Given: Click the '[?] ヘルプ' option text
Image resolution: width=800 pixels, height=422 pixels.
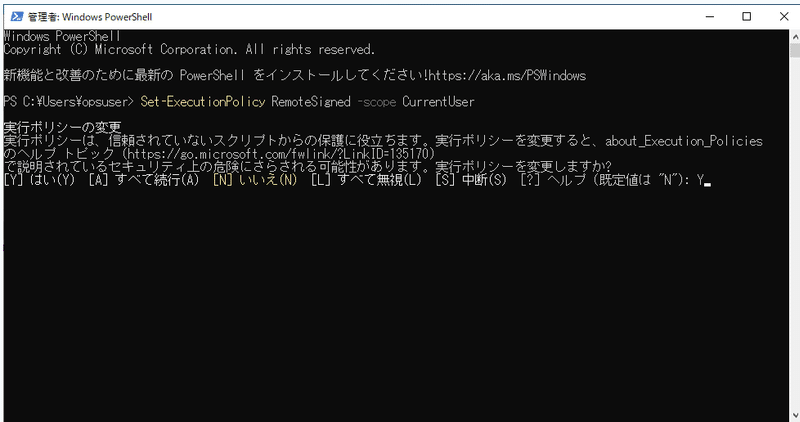Looking at the screenshot, I should tap(553, 180).
